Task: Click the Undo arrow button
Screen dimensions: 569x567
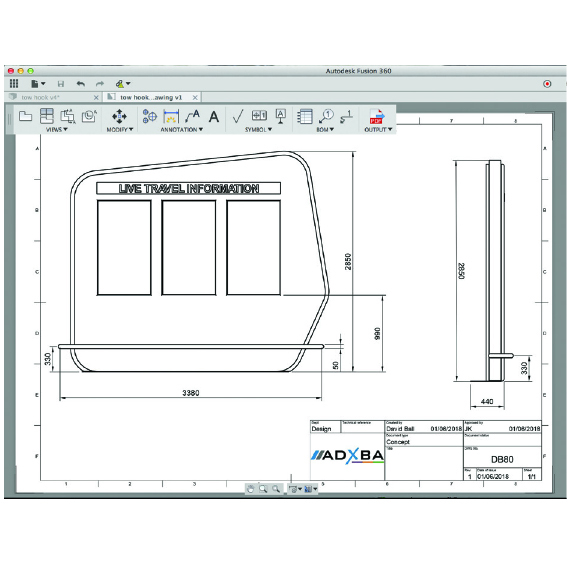Action: coord(81,84)
